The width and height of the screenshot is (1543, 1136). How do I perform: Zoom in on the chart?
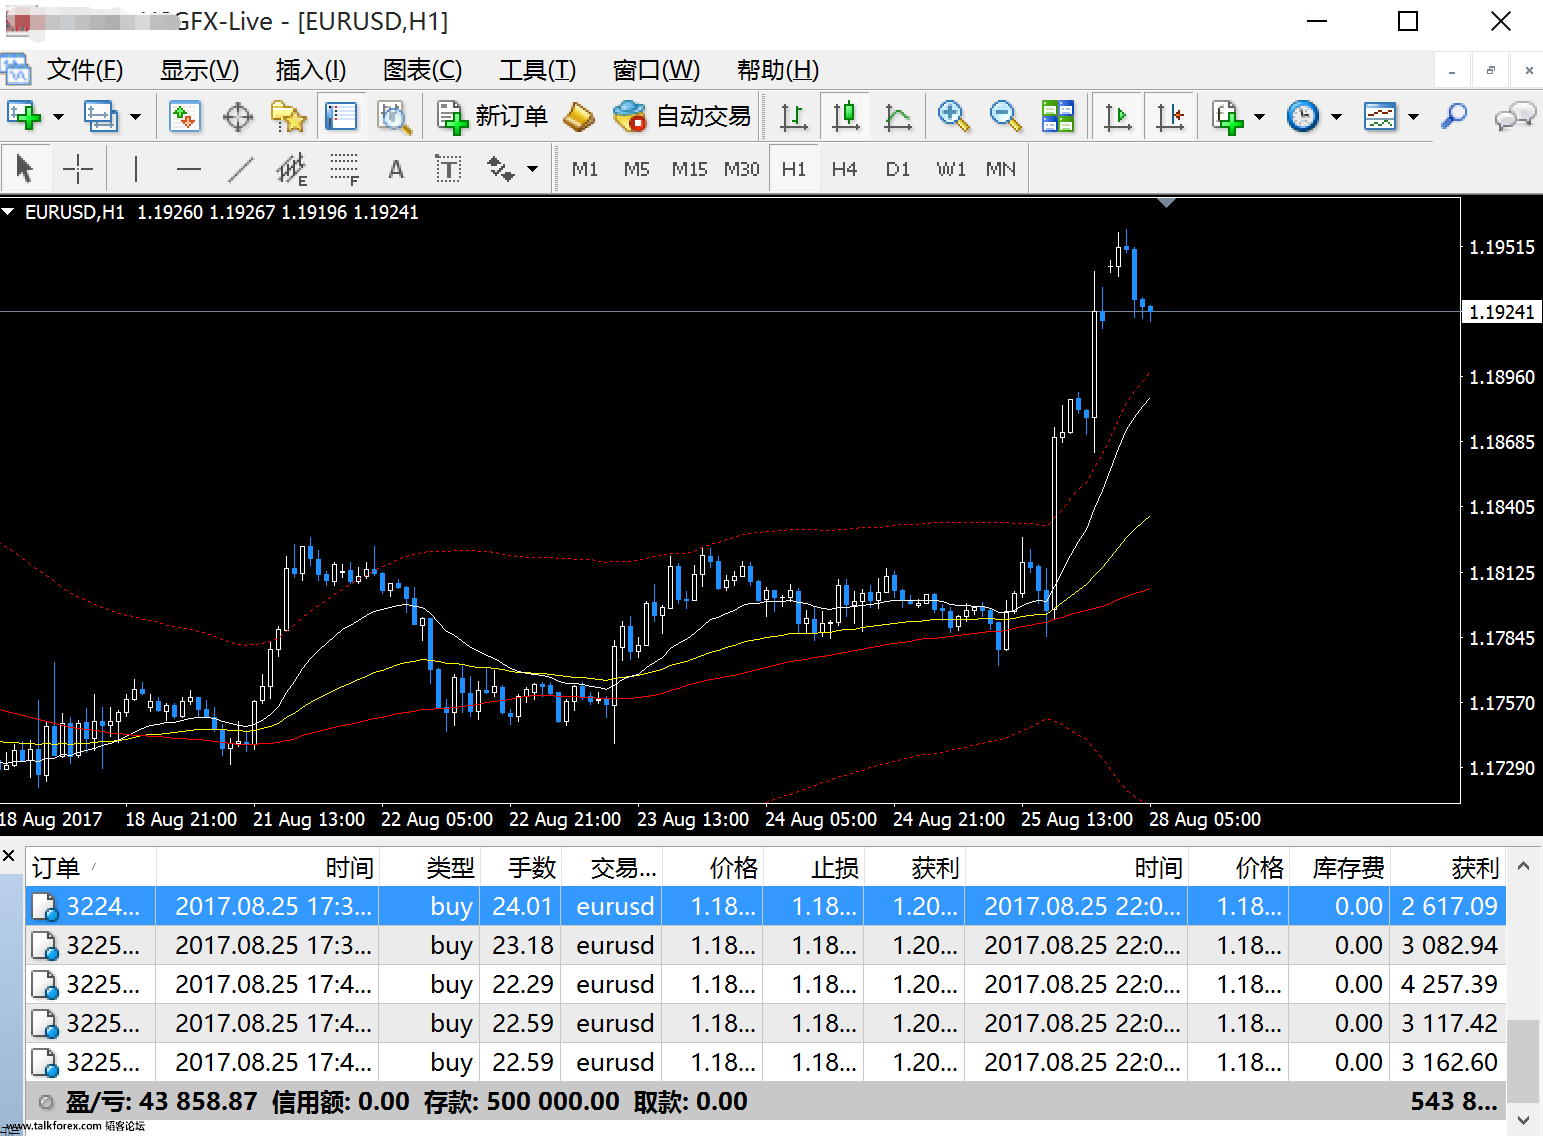coord(953,116)
